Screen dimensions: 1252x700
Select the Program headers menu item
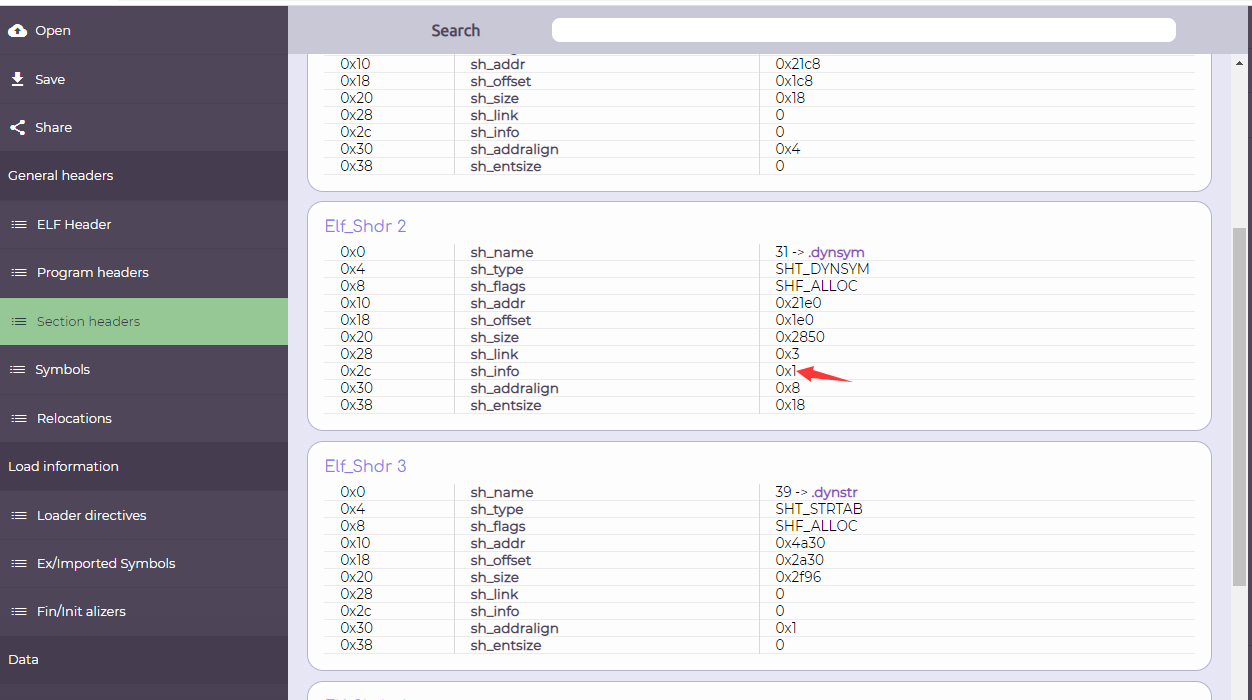click(x=92, y=273)
